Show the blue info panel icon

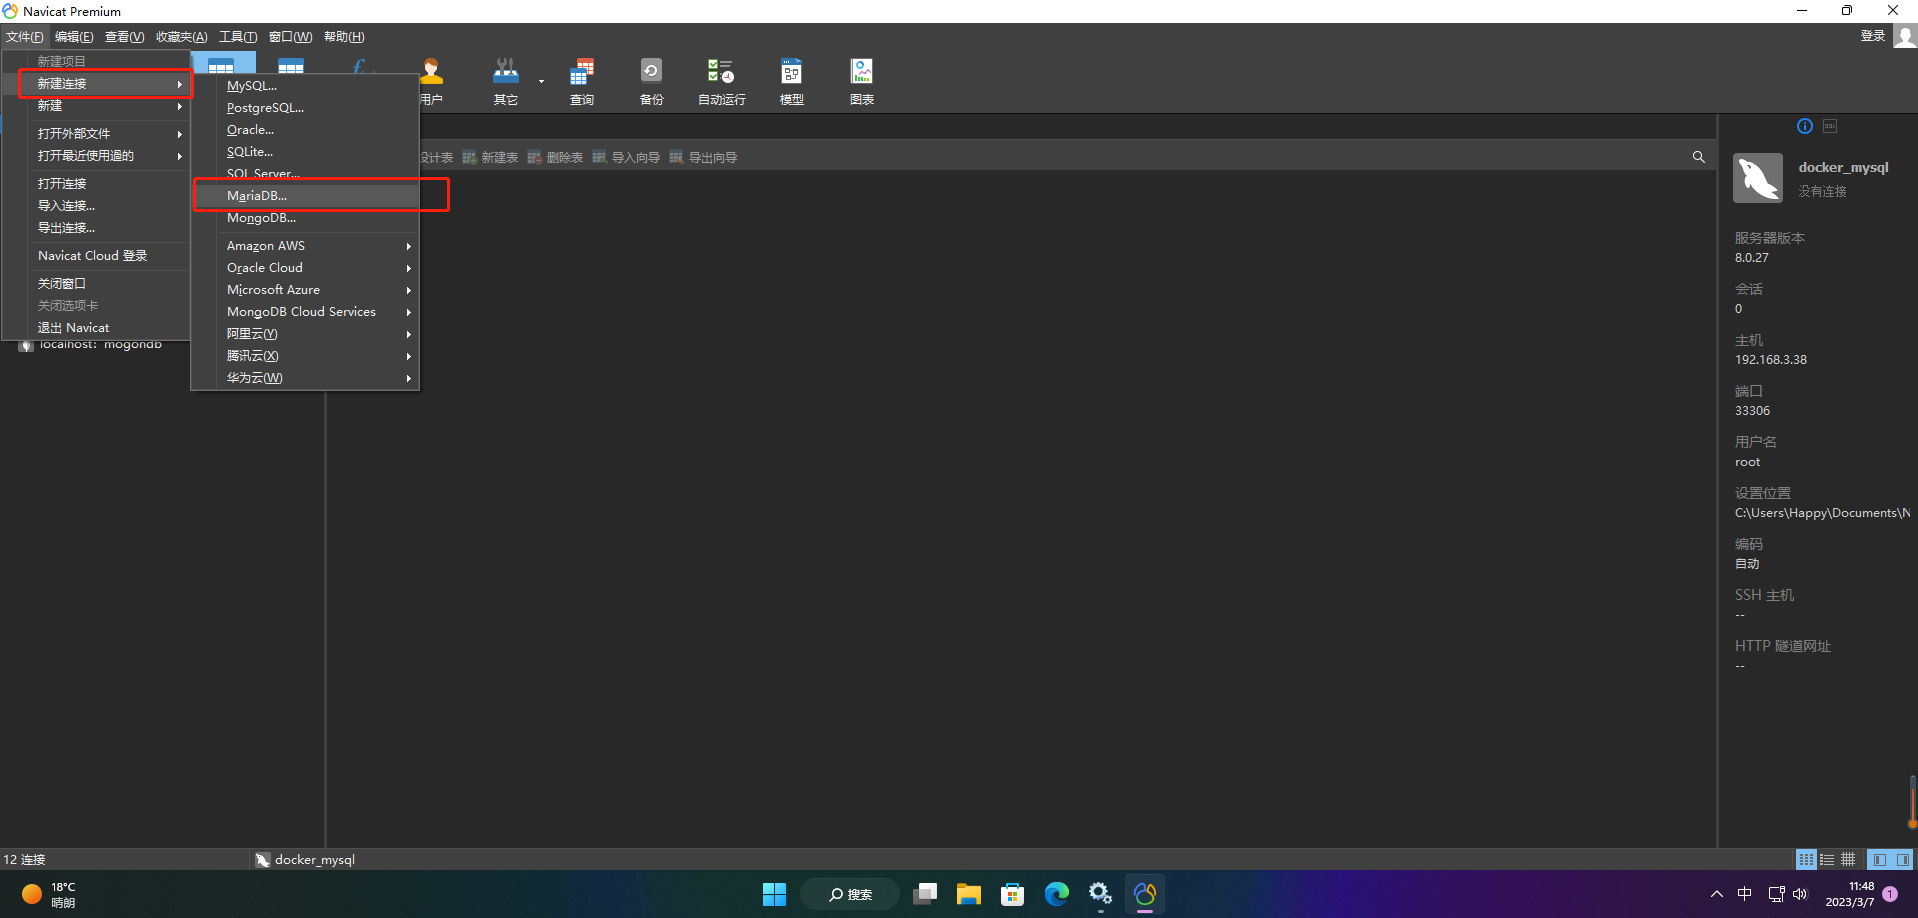(x=1804, y=126)
